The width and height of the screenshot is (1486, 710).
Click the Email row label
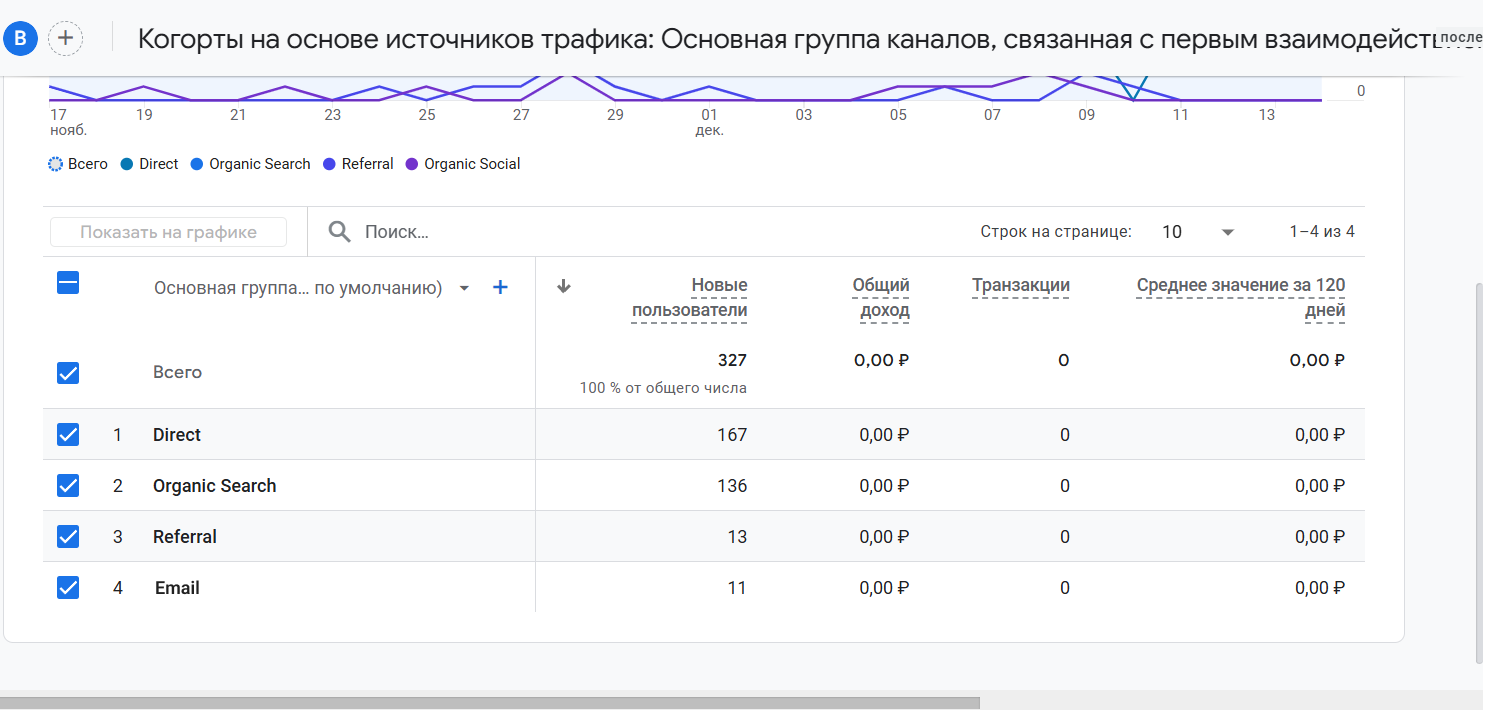coord(177,588)
